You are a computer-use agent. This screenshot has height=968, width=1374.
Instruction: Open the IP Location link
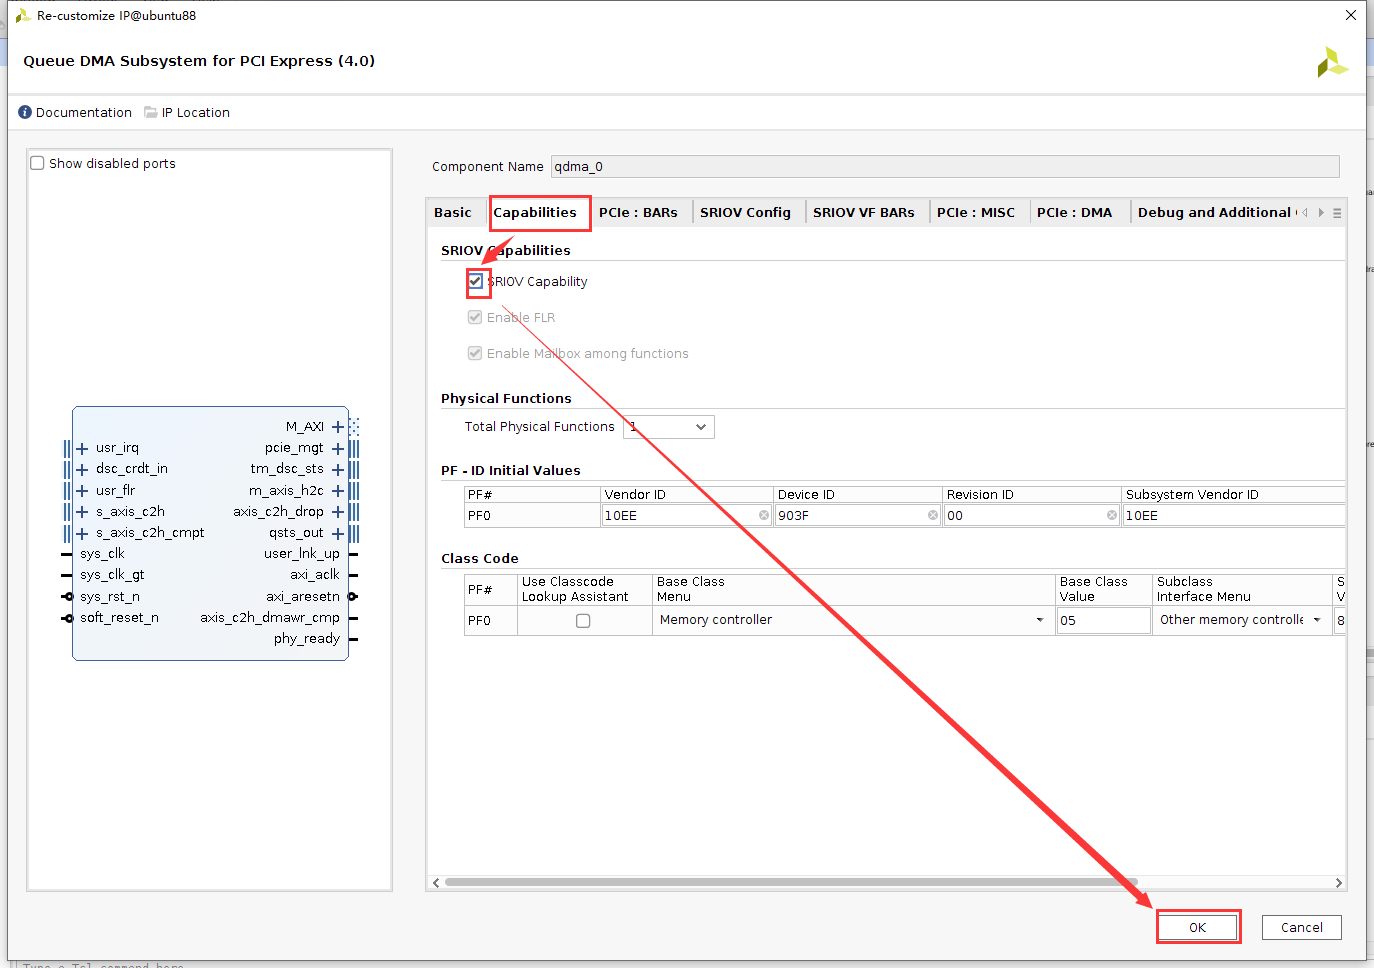[x=196, y=112]
